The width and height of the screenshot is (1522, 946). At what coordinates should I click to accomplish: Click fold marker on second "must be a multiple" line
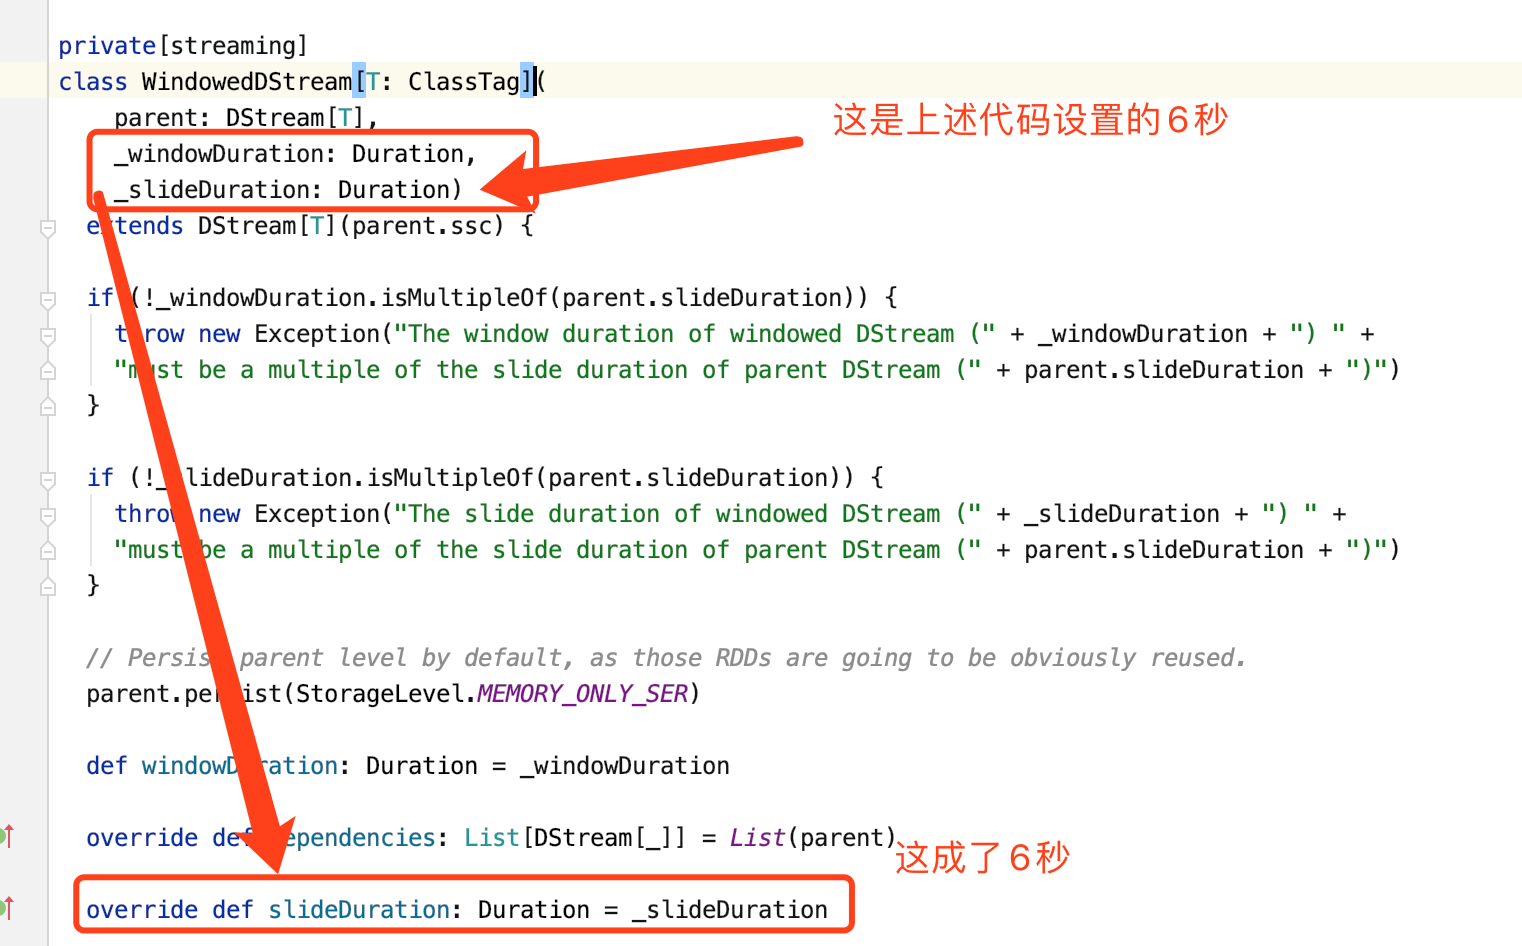pyautogui.click(x=47, y=550)
